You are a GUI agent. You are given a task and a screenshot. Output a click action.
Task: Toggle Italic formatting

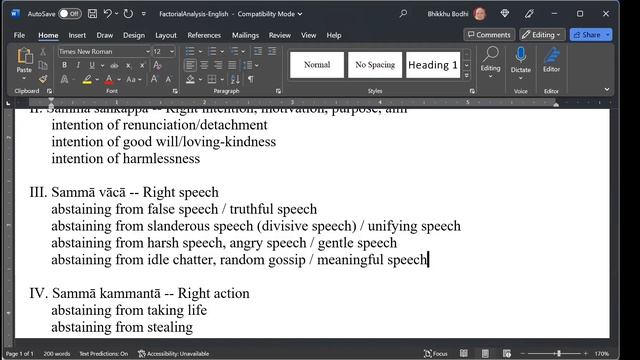78,65
